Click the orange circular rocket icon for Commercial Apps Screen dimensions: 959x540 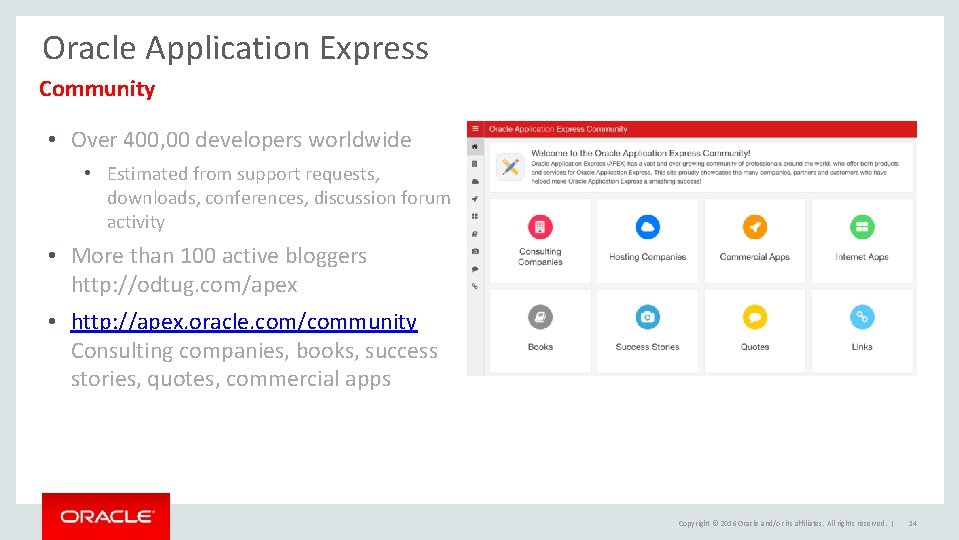pos(755,227)
